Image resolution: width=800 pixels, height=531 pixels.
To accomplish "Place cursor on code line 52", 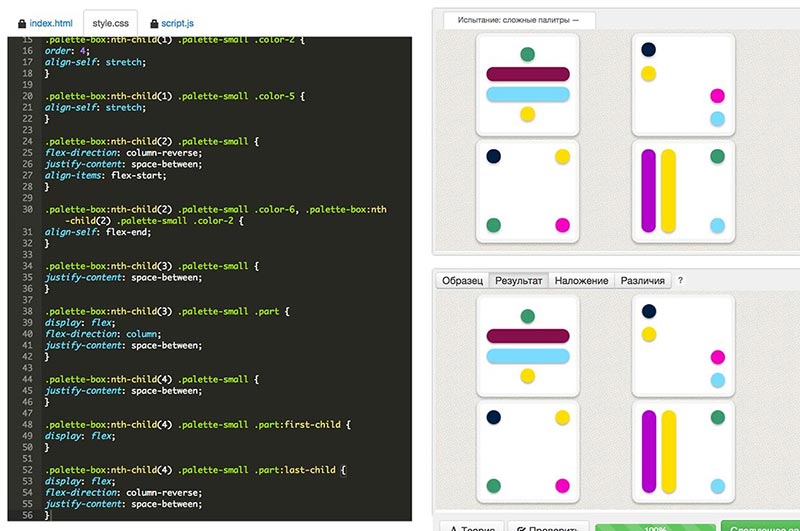I will tap(200, 469).
